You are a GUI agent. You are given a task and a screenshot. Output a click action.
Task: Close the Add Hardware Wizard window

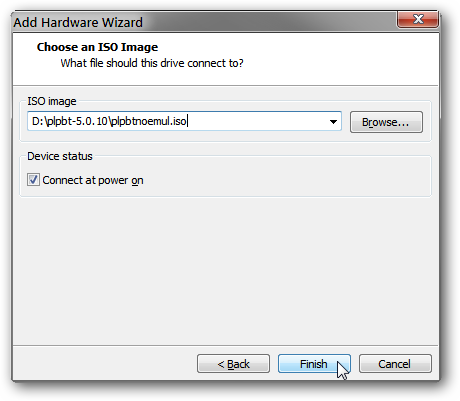418,19
